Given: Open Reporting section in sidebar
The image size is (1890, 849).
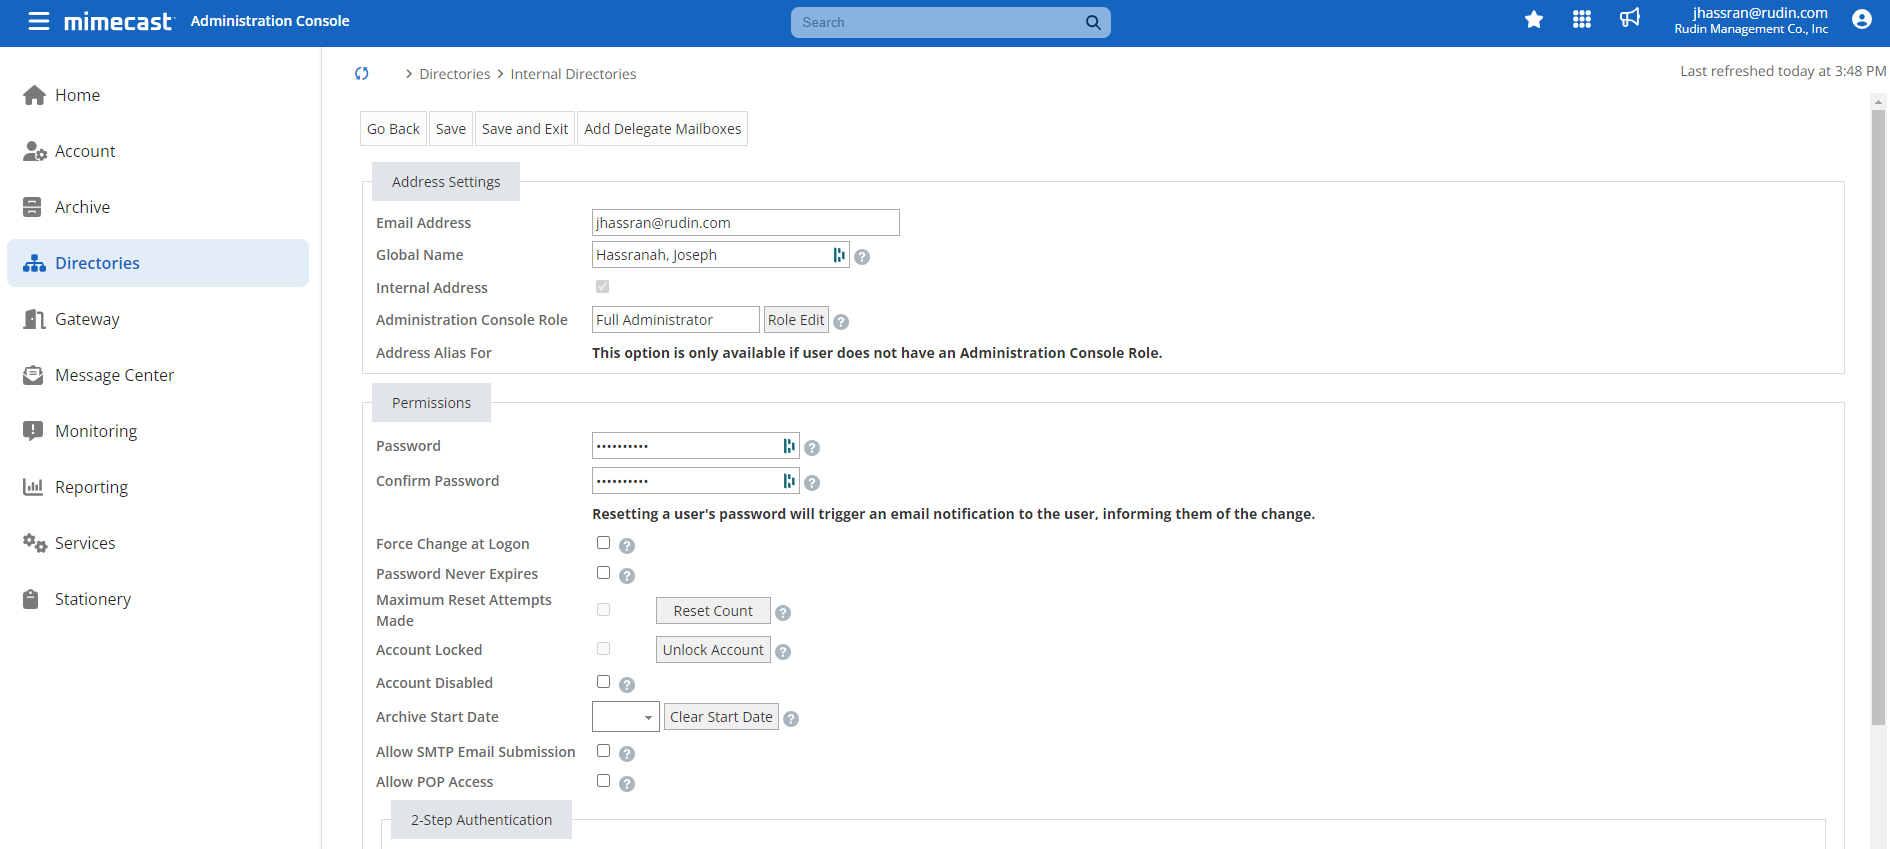Looking at the screenshot, I should 158,487.
